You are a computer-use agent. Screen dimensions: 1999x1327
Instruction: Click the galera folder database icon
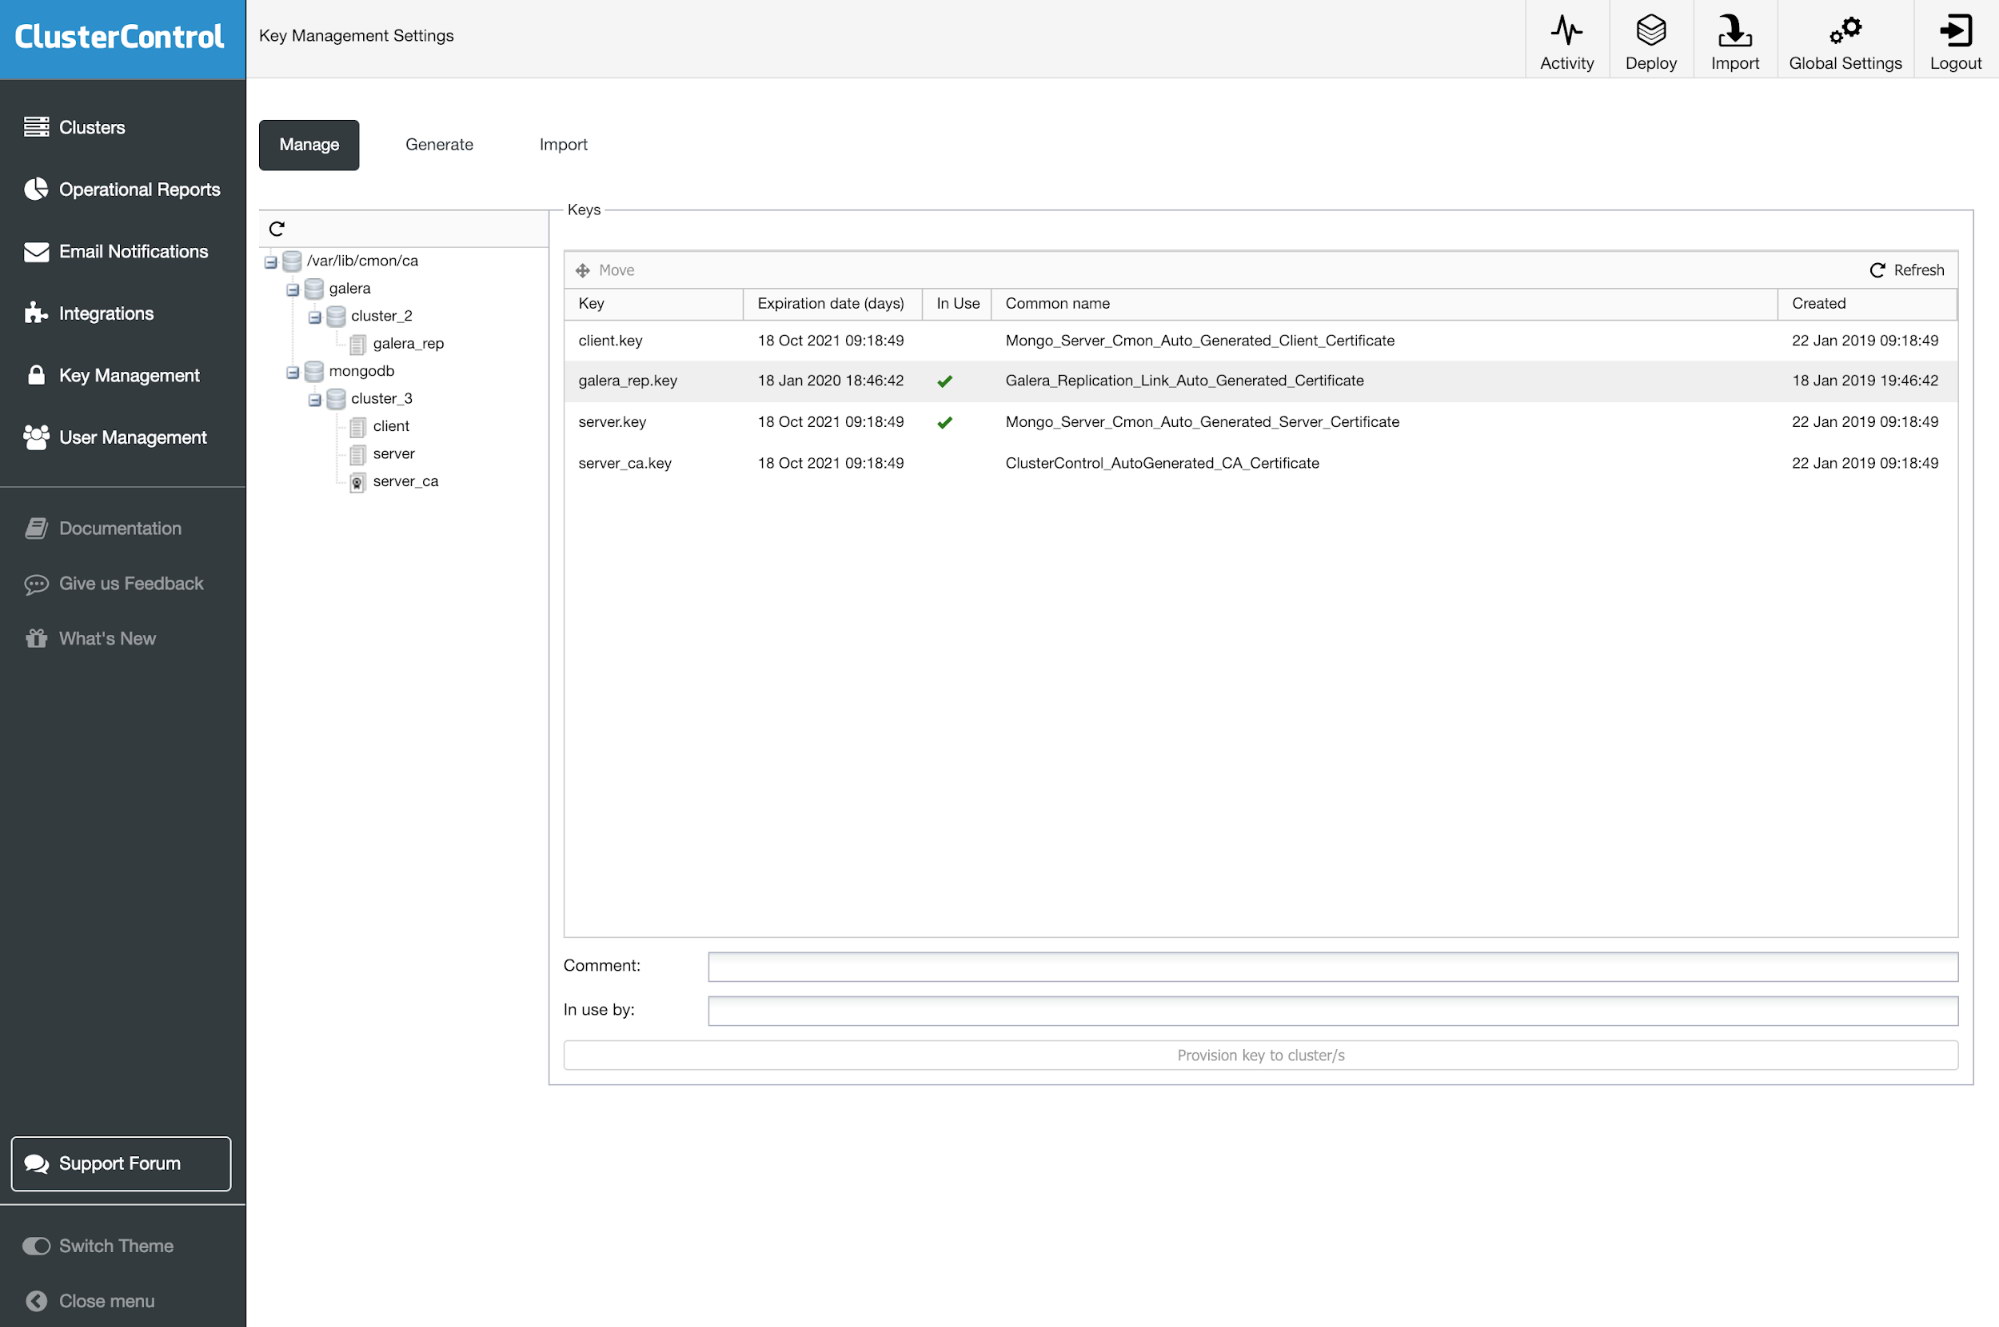click(x=313, y=289)
